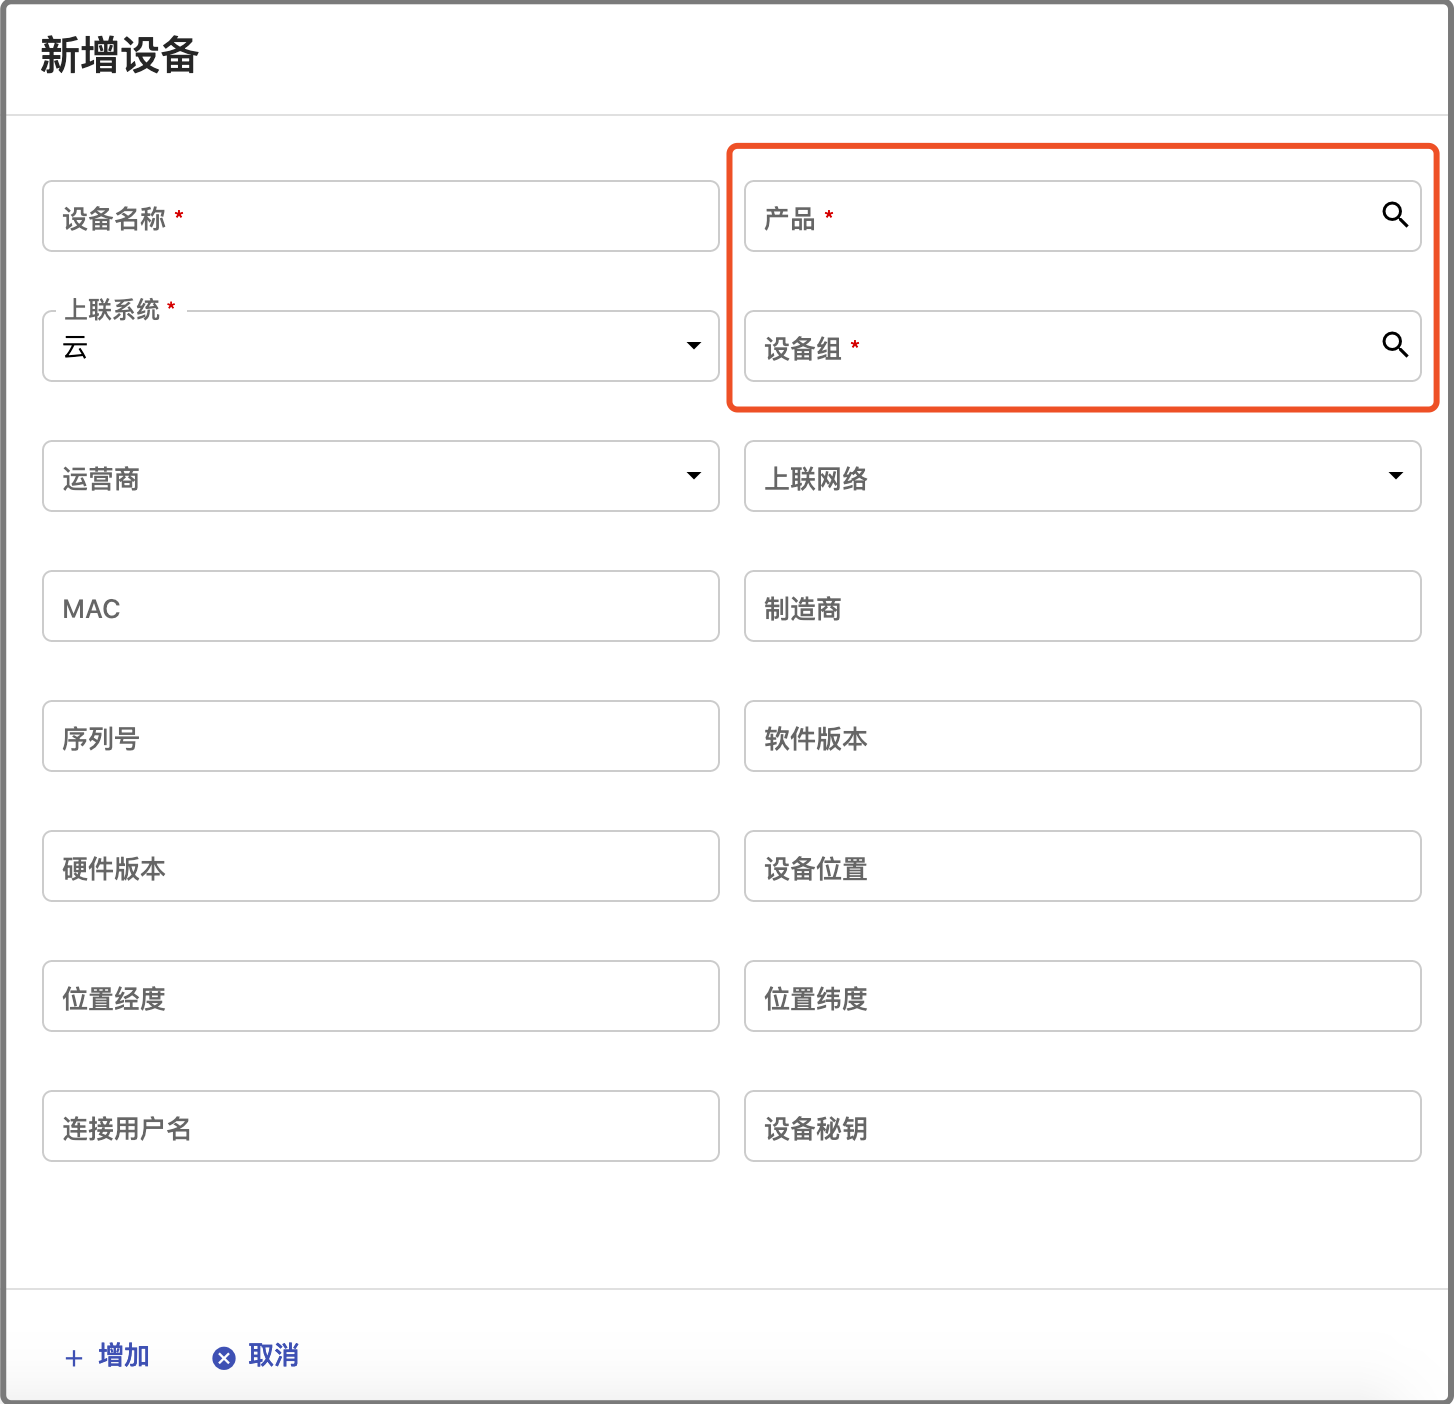Click the search icon in 设备组 field
Image resolution: width=1454 pixels, height=1404 pixels.
[1395, 345]
